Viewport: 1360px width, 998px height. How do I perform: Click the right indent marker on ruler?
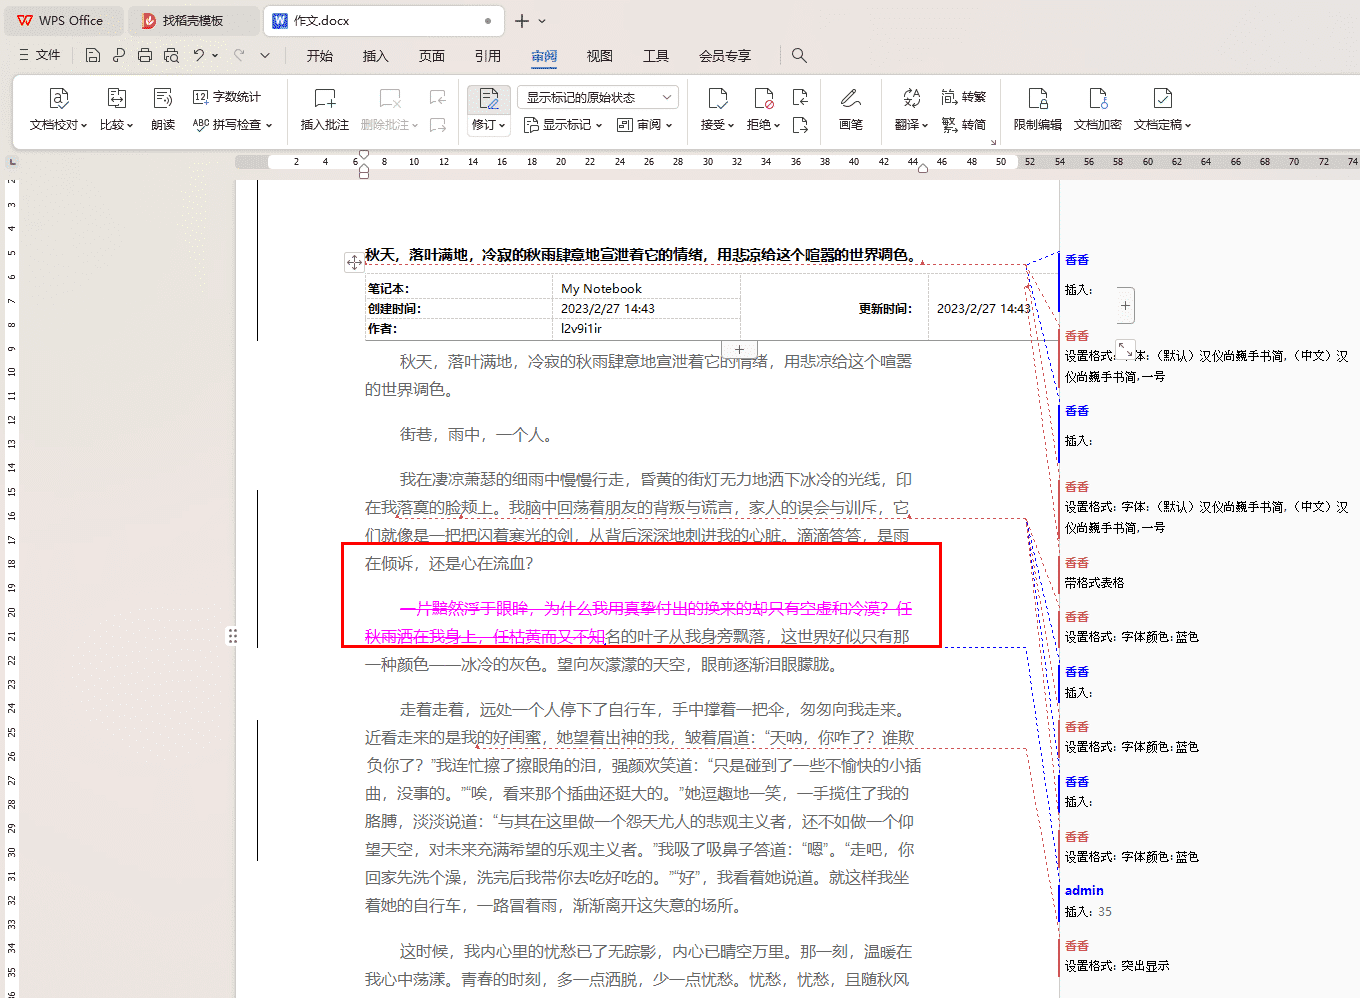tap(923, 168)
